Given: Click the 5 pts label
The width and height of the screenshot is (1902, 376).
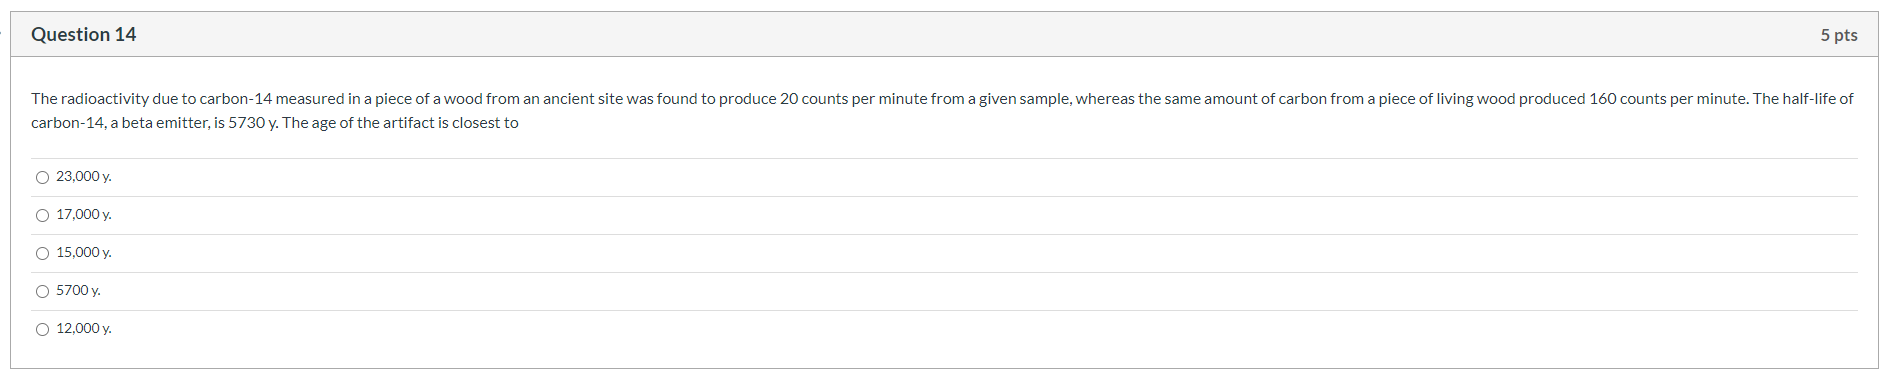Looking at the screenshot, I should click(1838, 35).
